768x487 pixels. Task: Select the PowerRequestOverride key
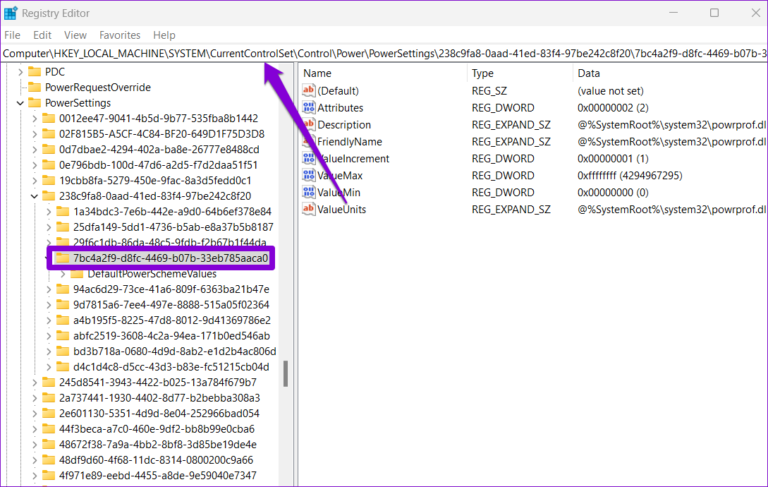point(97,87)
